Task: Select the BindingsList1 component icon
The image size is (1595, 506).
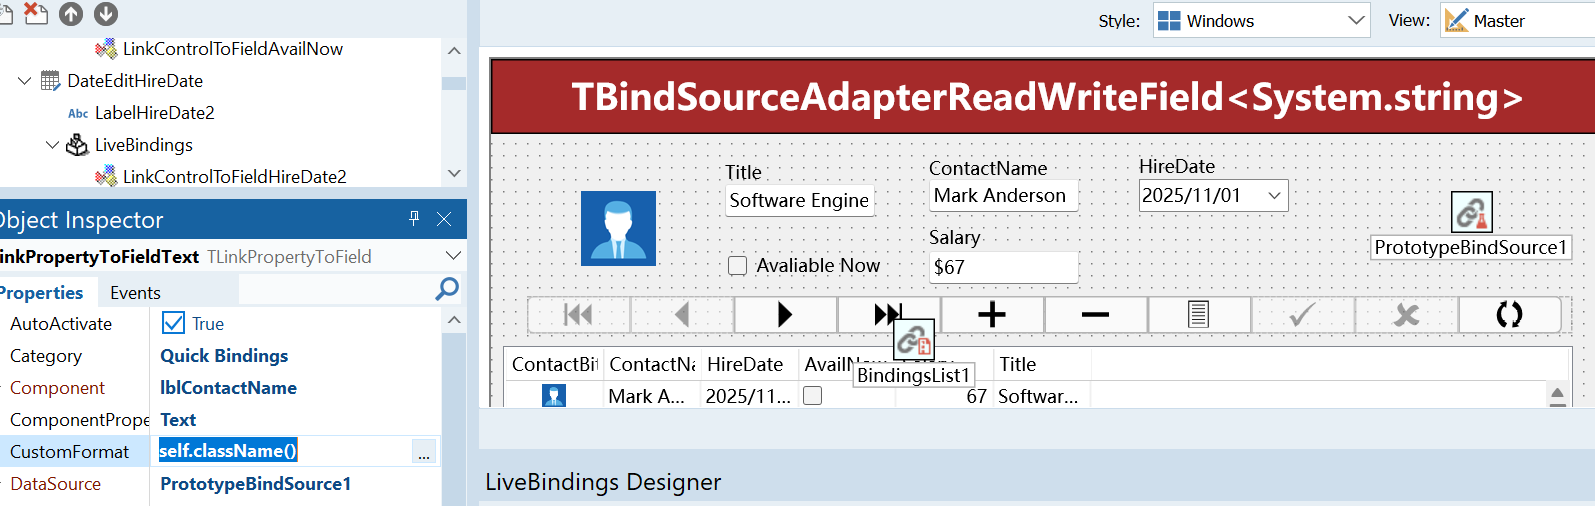Action: point(914,341)
